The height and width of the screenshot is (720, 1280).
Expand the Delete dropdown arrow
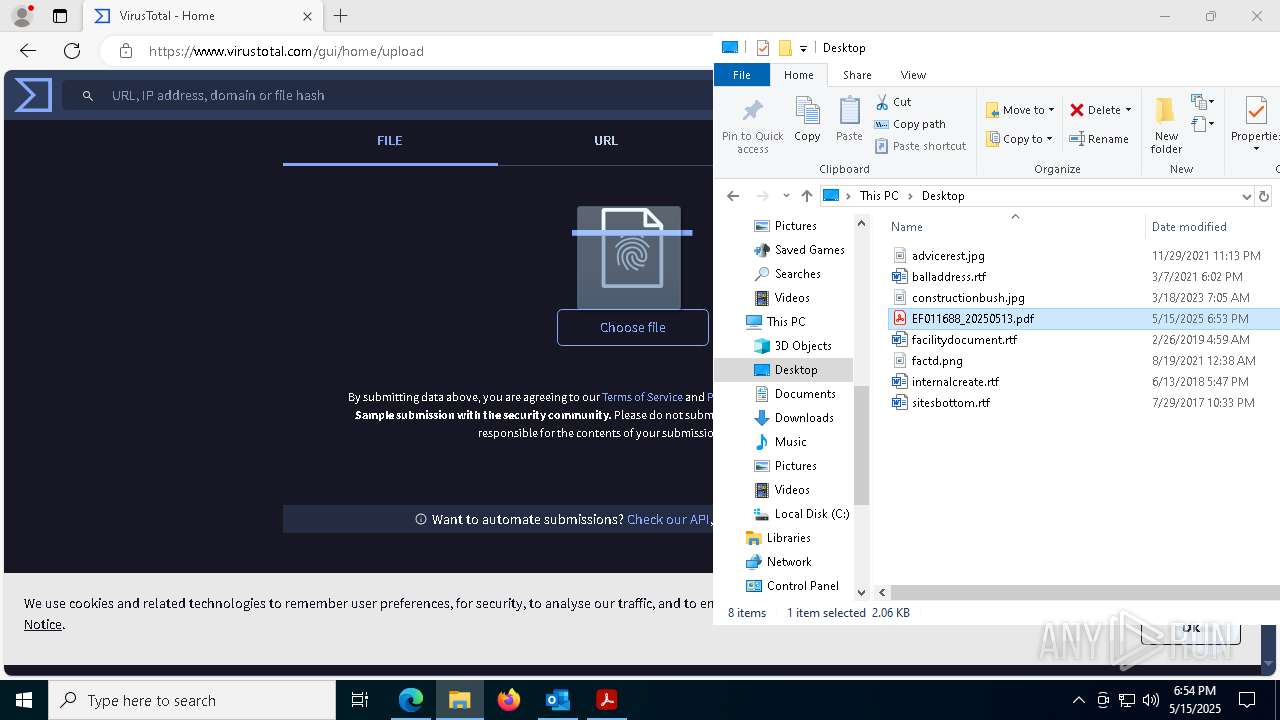click(1128, 110)
